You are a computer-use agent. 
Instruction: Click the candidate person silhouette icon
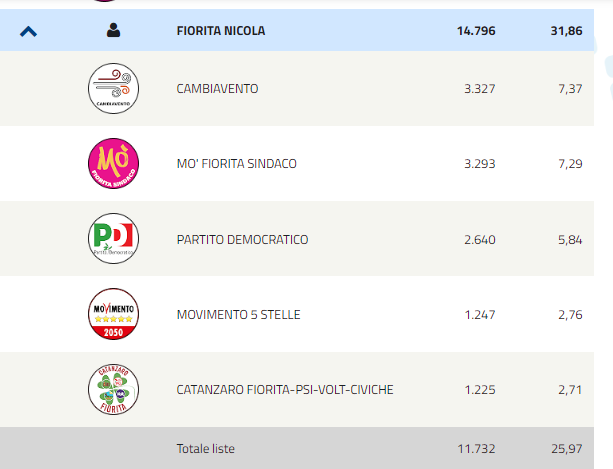(113, 30)
